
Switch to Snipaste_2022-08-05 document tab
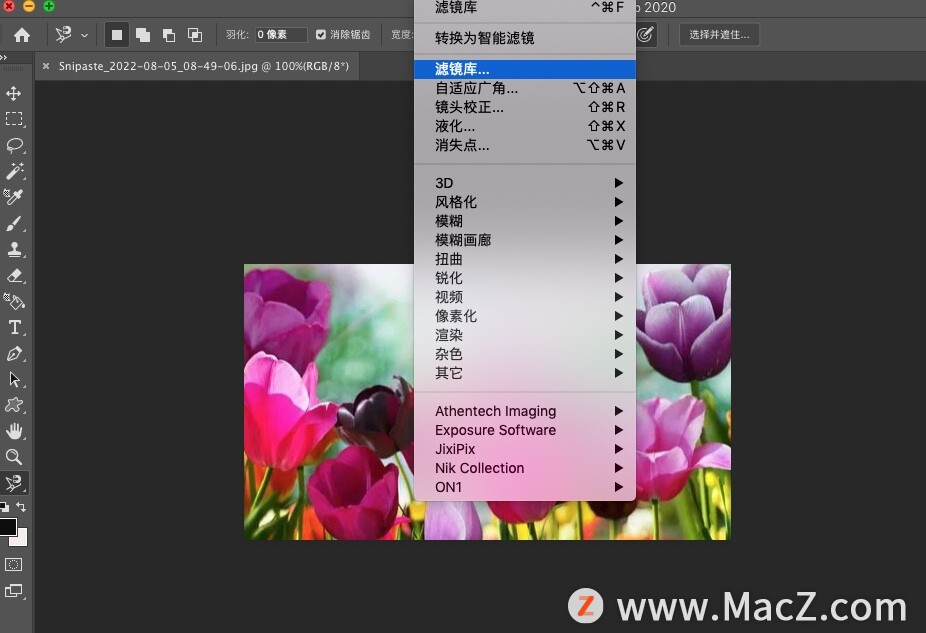(204, 66)
